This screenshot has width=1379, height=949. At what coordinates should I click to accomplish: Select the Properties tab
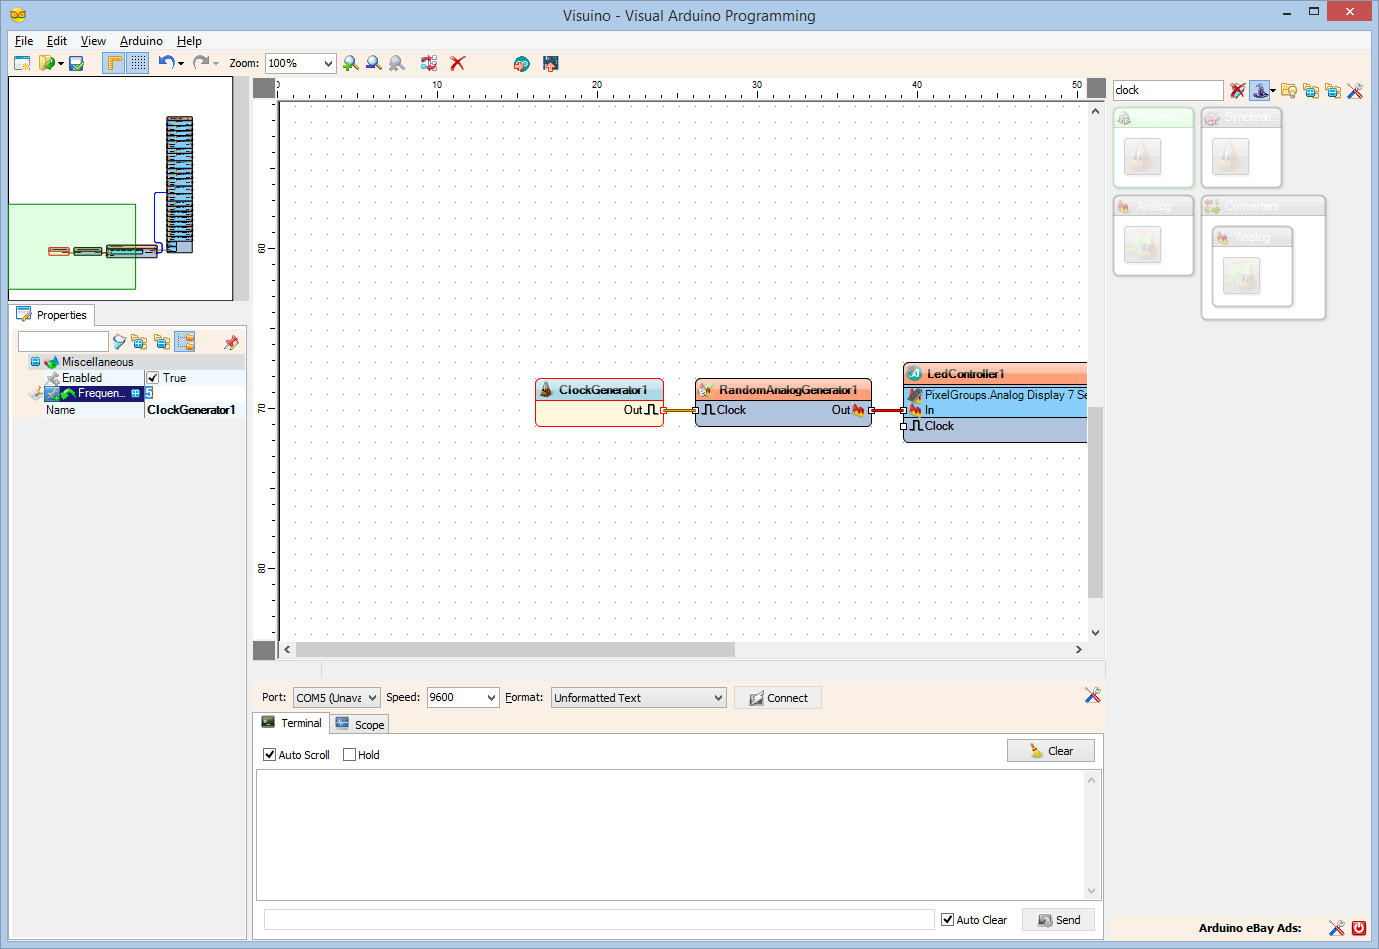(x=52, y=314)
